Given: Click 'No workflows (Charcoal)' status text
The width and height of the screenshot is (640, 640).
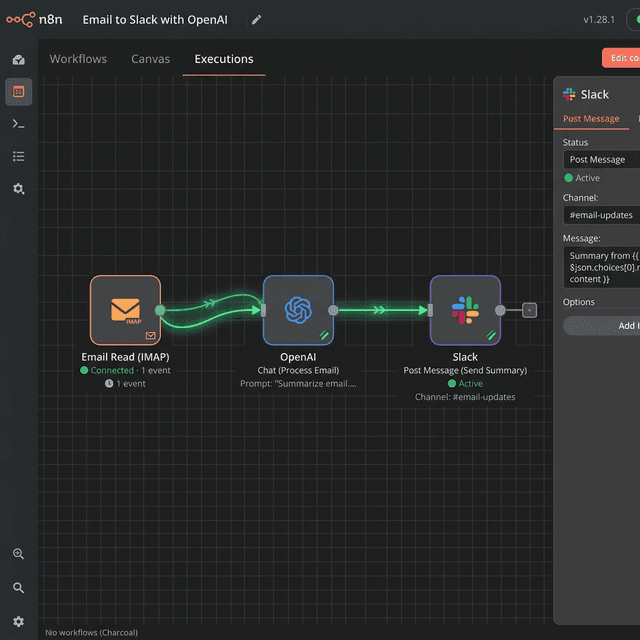Looking at the screenshot, I should click(91, 633).
